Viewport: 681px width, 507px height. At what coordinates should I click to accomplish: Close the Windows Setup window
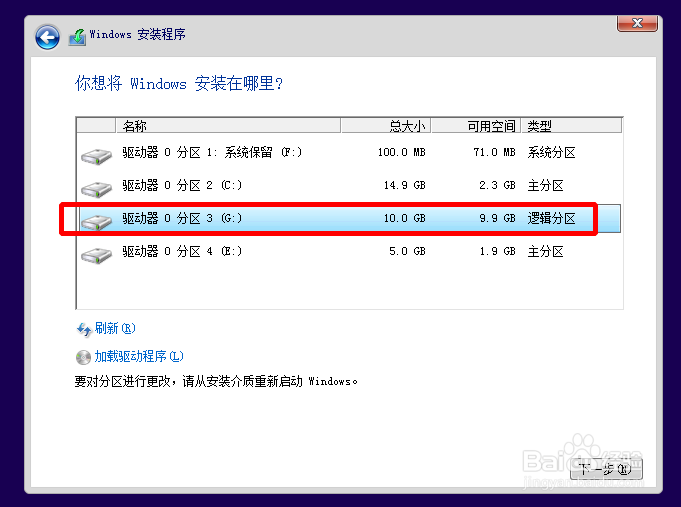(x=637, y=23)
